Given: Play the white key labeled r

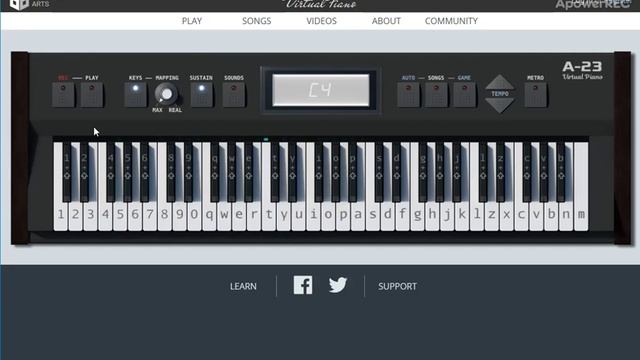Looking at the screenshot, I should pyautogui.click(x=254, y=214).
